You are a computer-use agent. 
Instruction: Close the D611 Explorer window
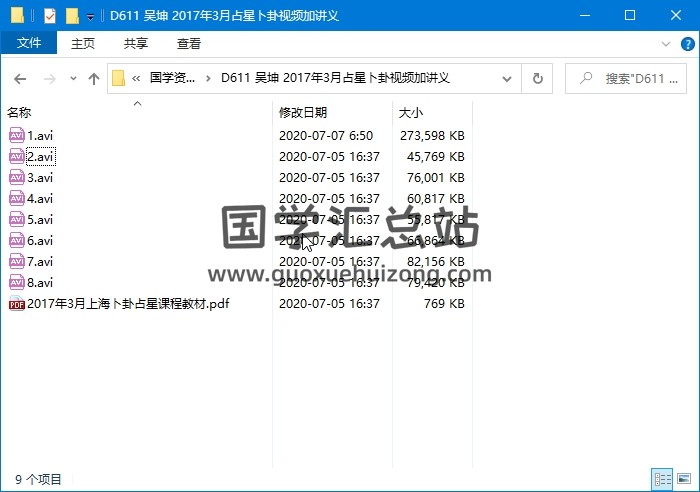[676, 16]
